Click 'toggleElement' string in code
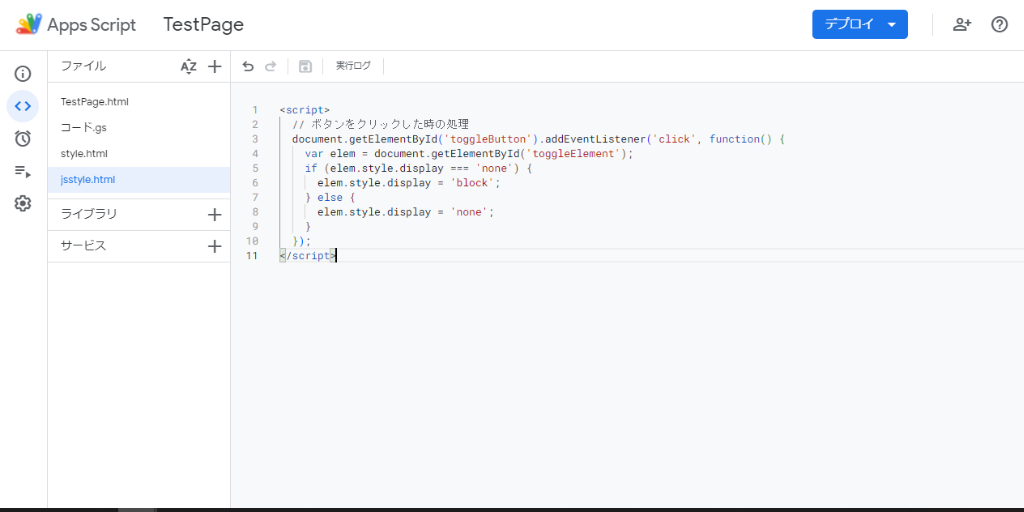 coord(574,153)
